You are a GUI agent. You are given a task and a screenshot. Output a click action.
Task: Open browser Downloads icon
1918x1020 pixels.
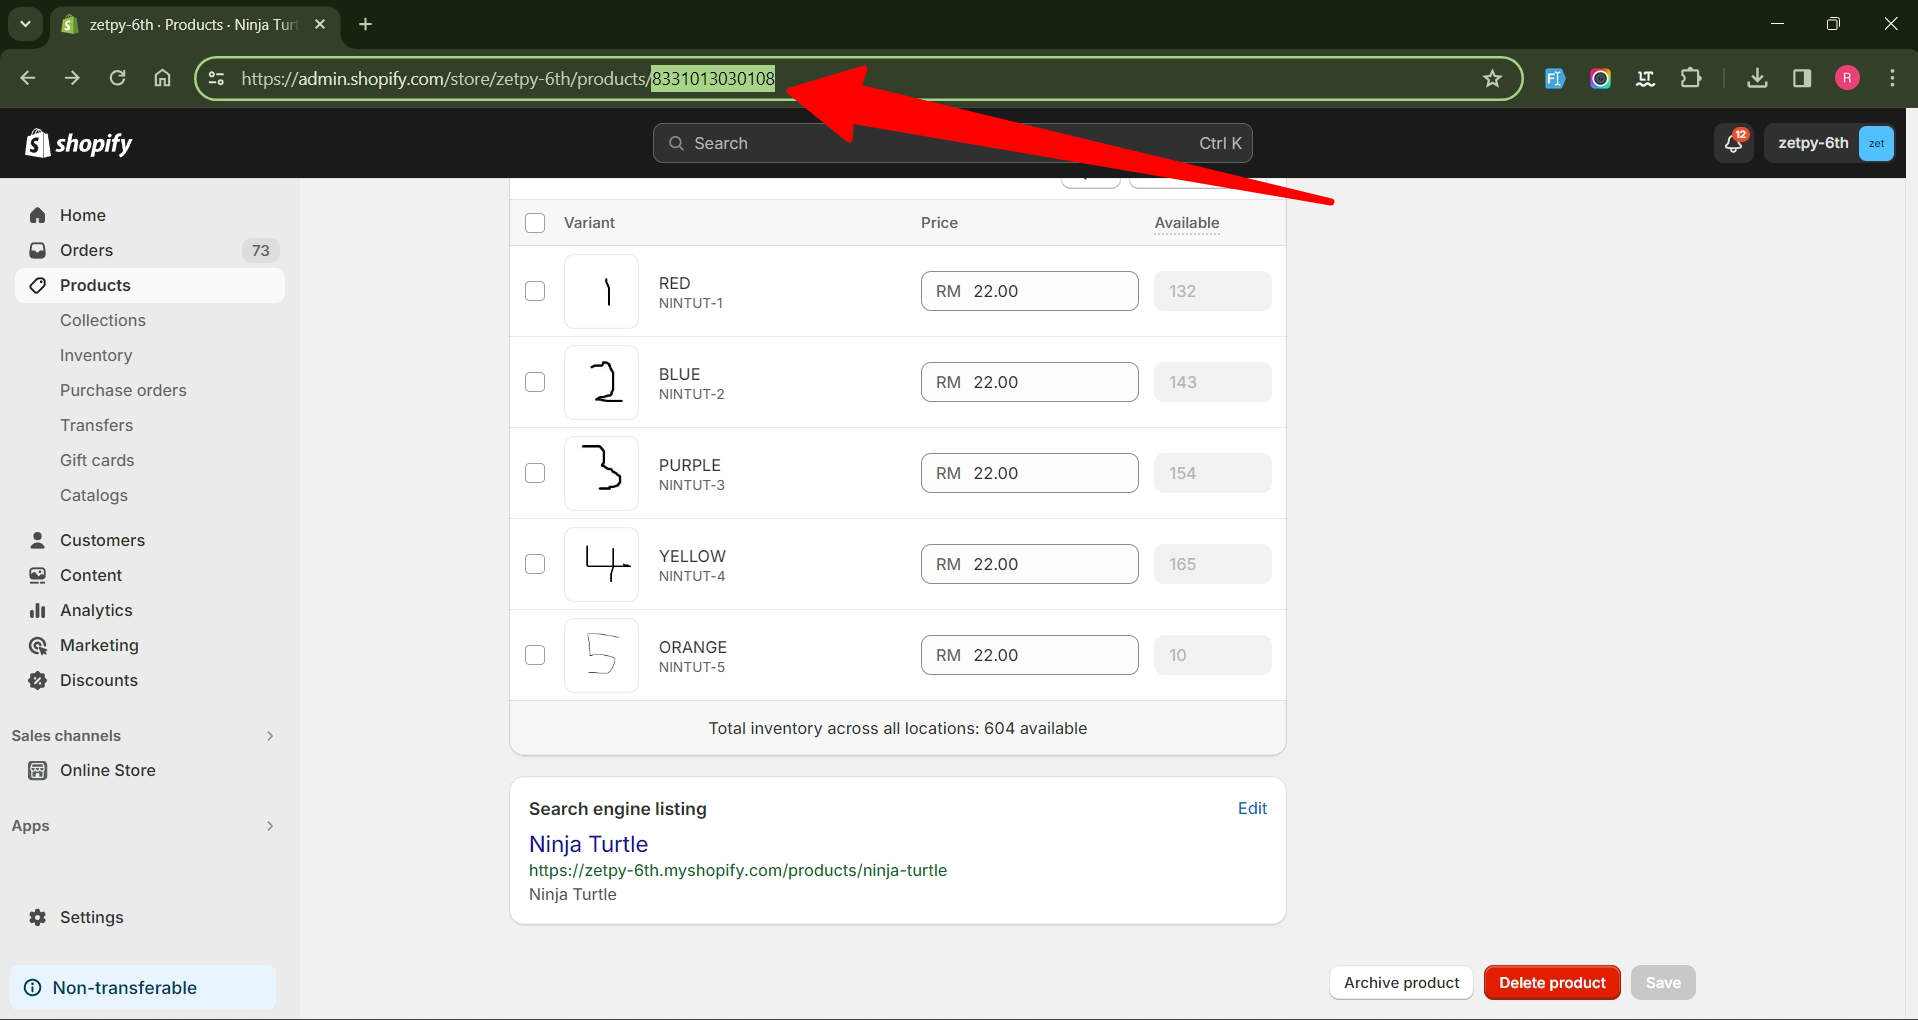pos(1757,78)
